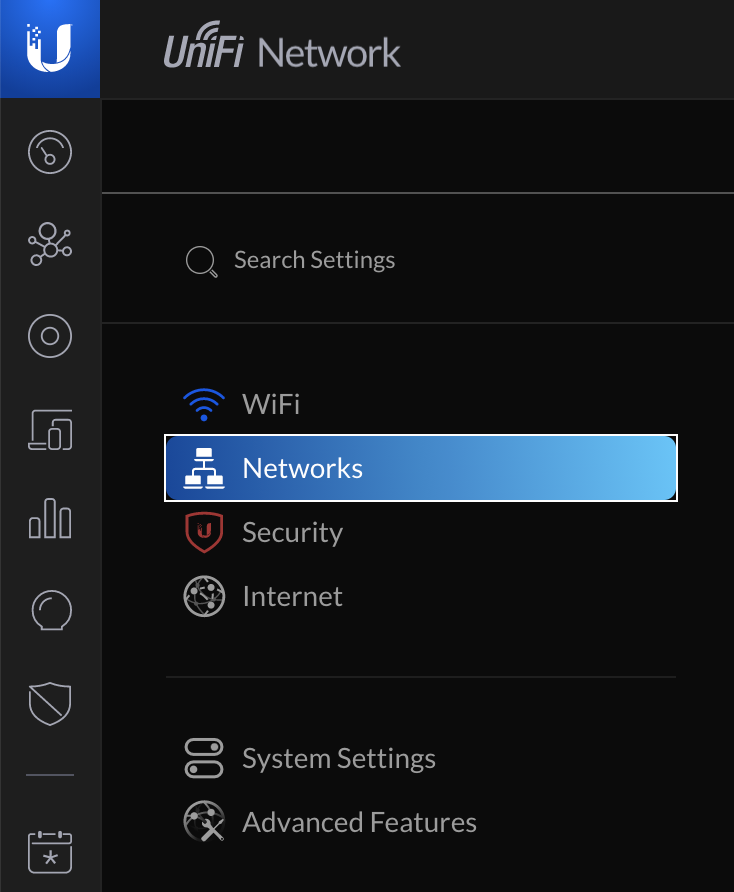Click the System Settings toggles icon
The image size is (734, 892).
pos(204,758)
